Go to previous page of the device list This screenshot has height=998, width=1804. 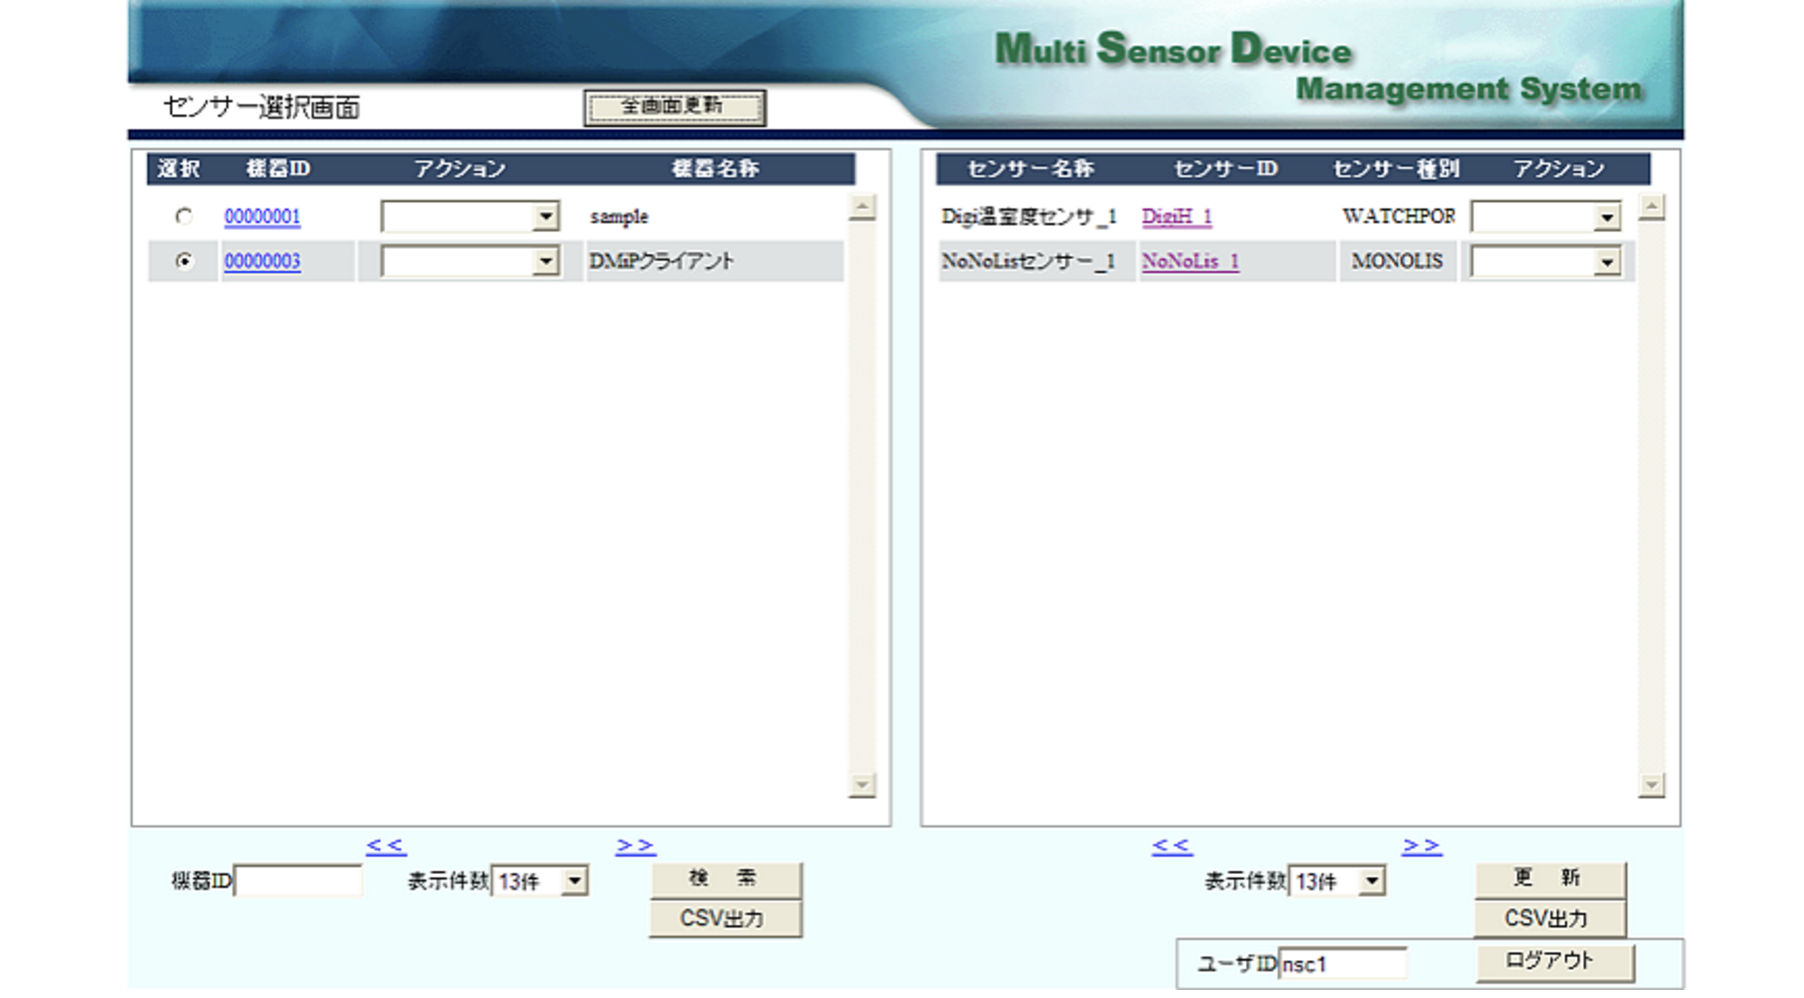[386, 846]
